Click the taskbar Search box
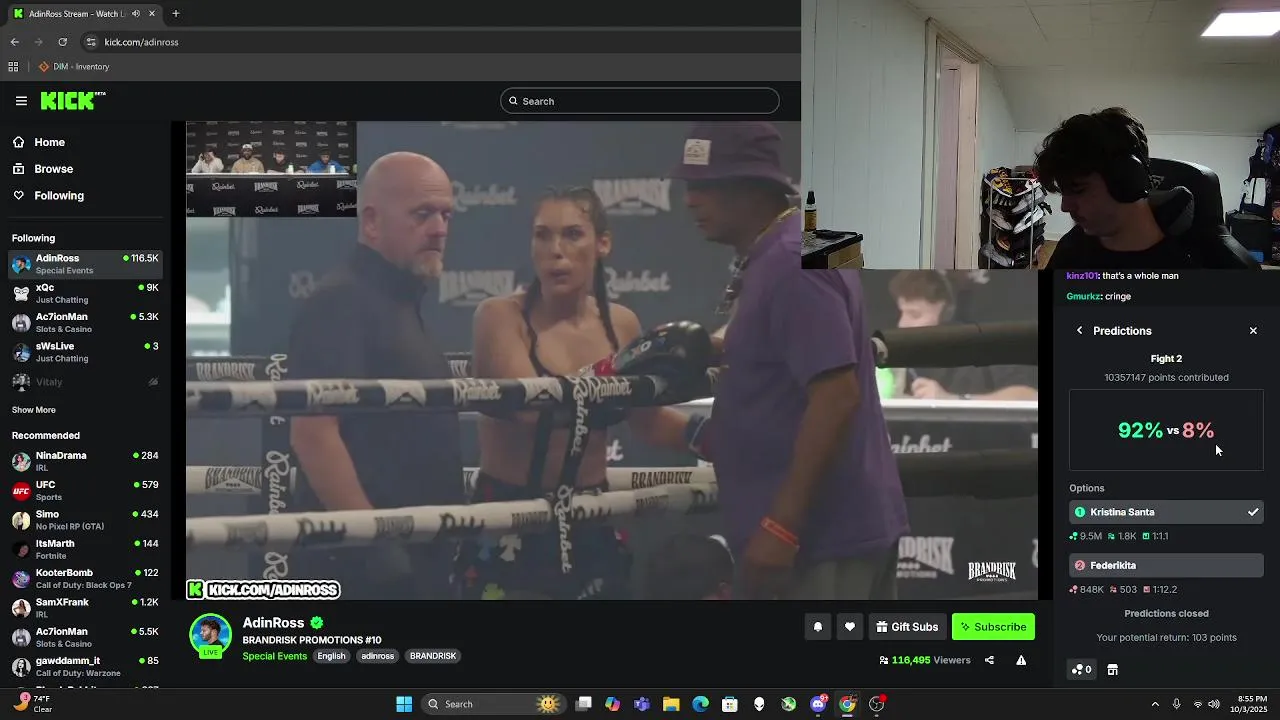Image resolution: width=1280 pixels, height=720 pixels. [x=493, y=704]
